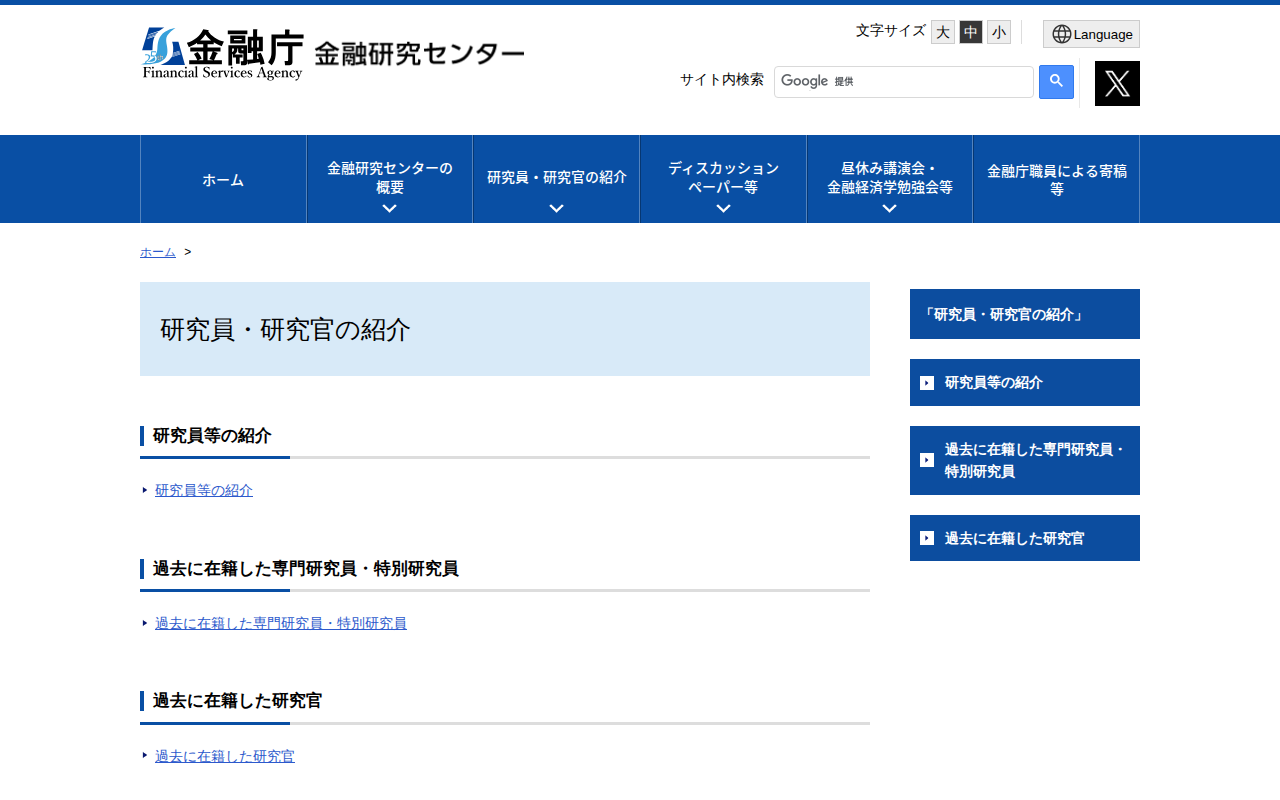Click sidebar button 過去に在籍した研究官

click(x=1025, y=538)
